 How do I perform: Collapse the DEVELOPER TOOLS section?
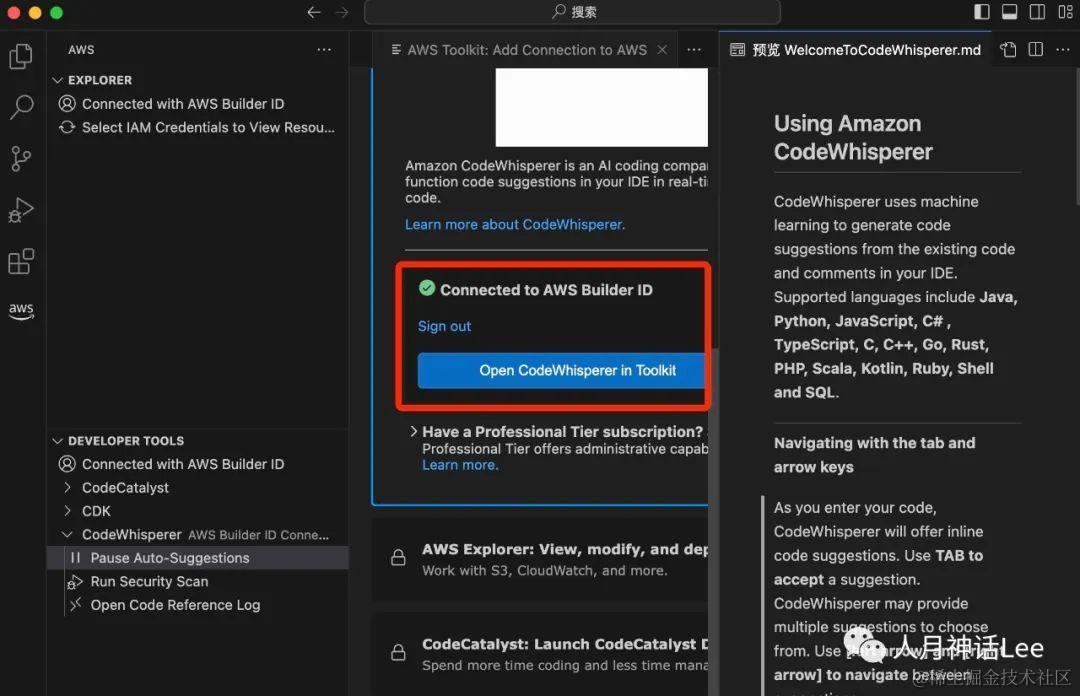point(58,441)
